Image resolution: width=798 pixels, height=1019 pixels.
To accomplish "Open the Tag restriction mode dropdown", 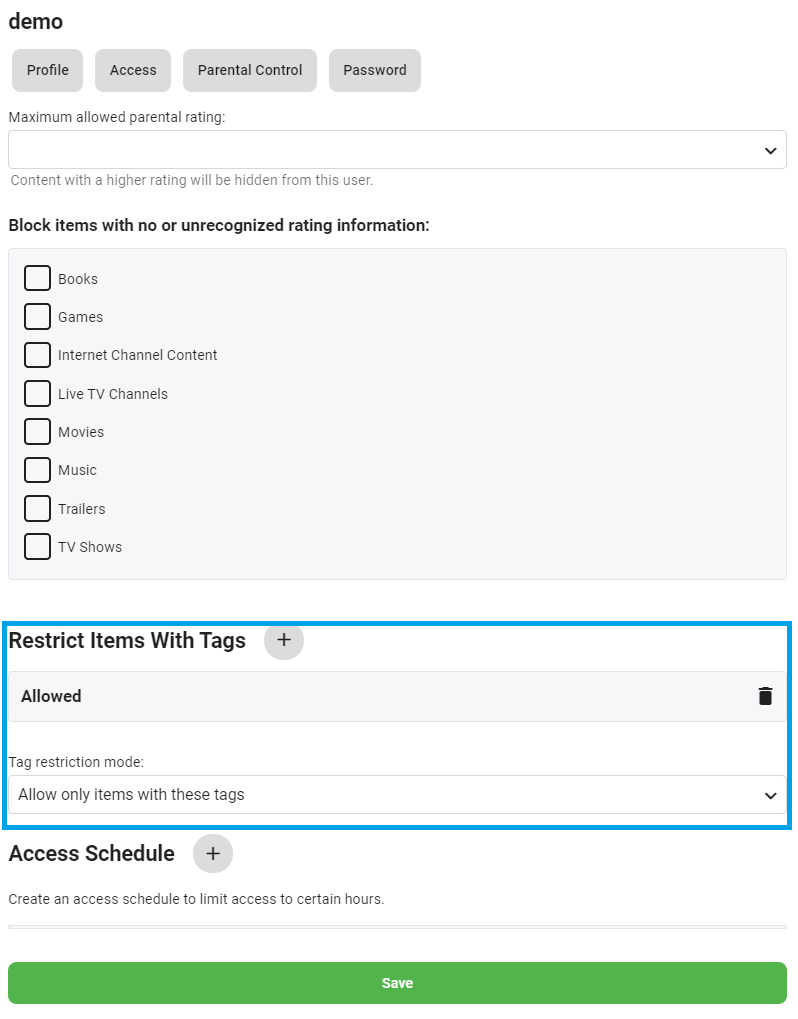I will (x=397, y=795).
